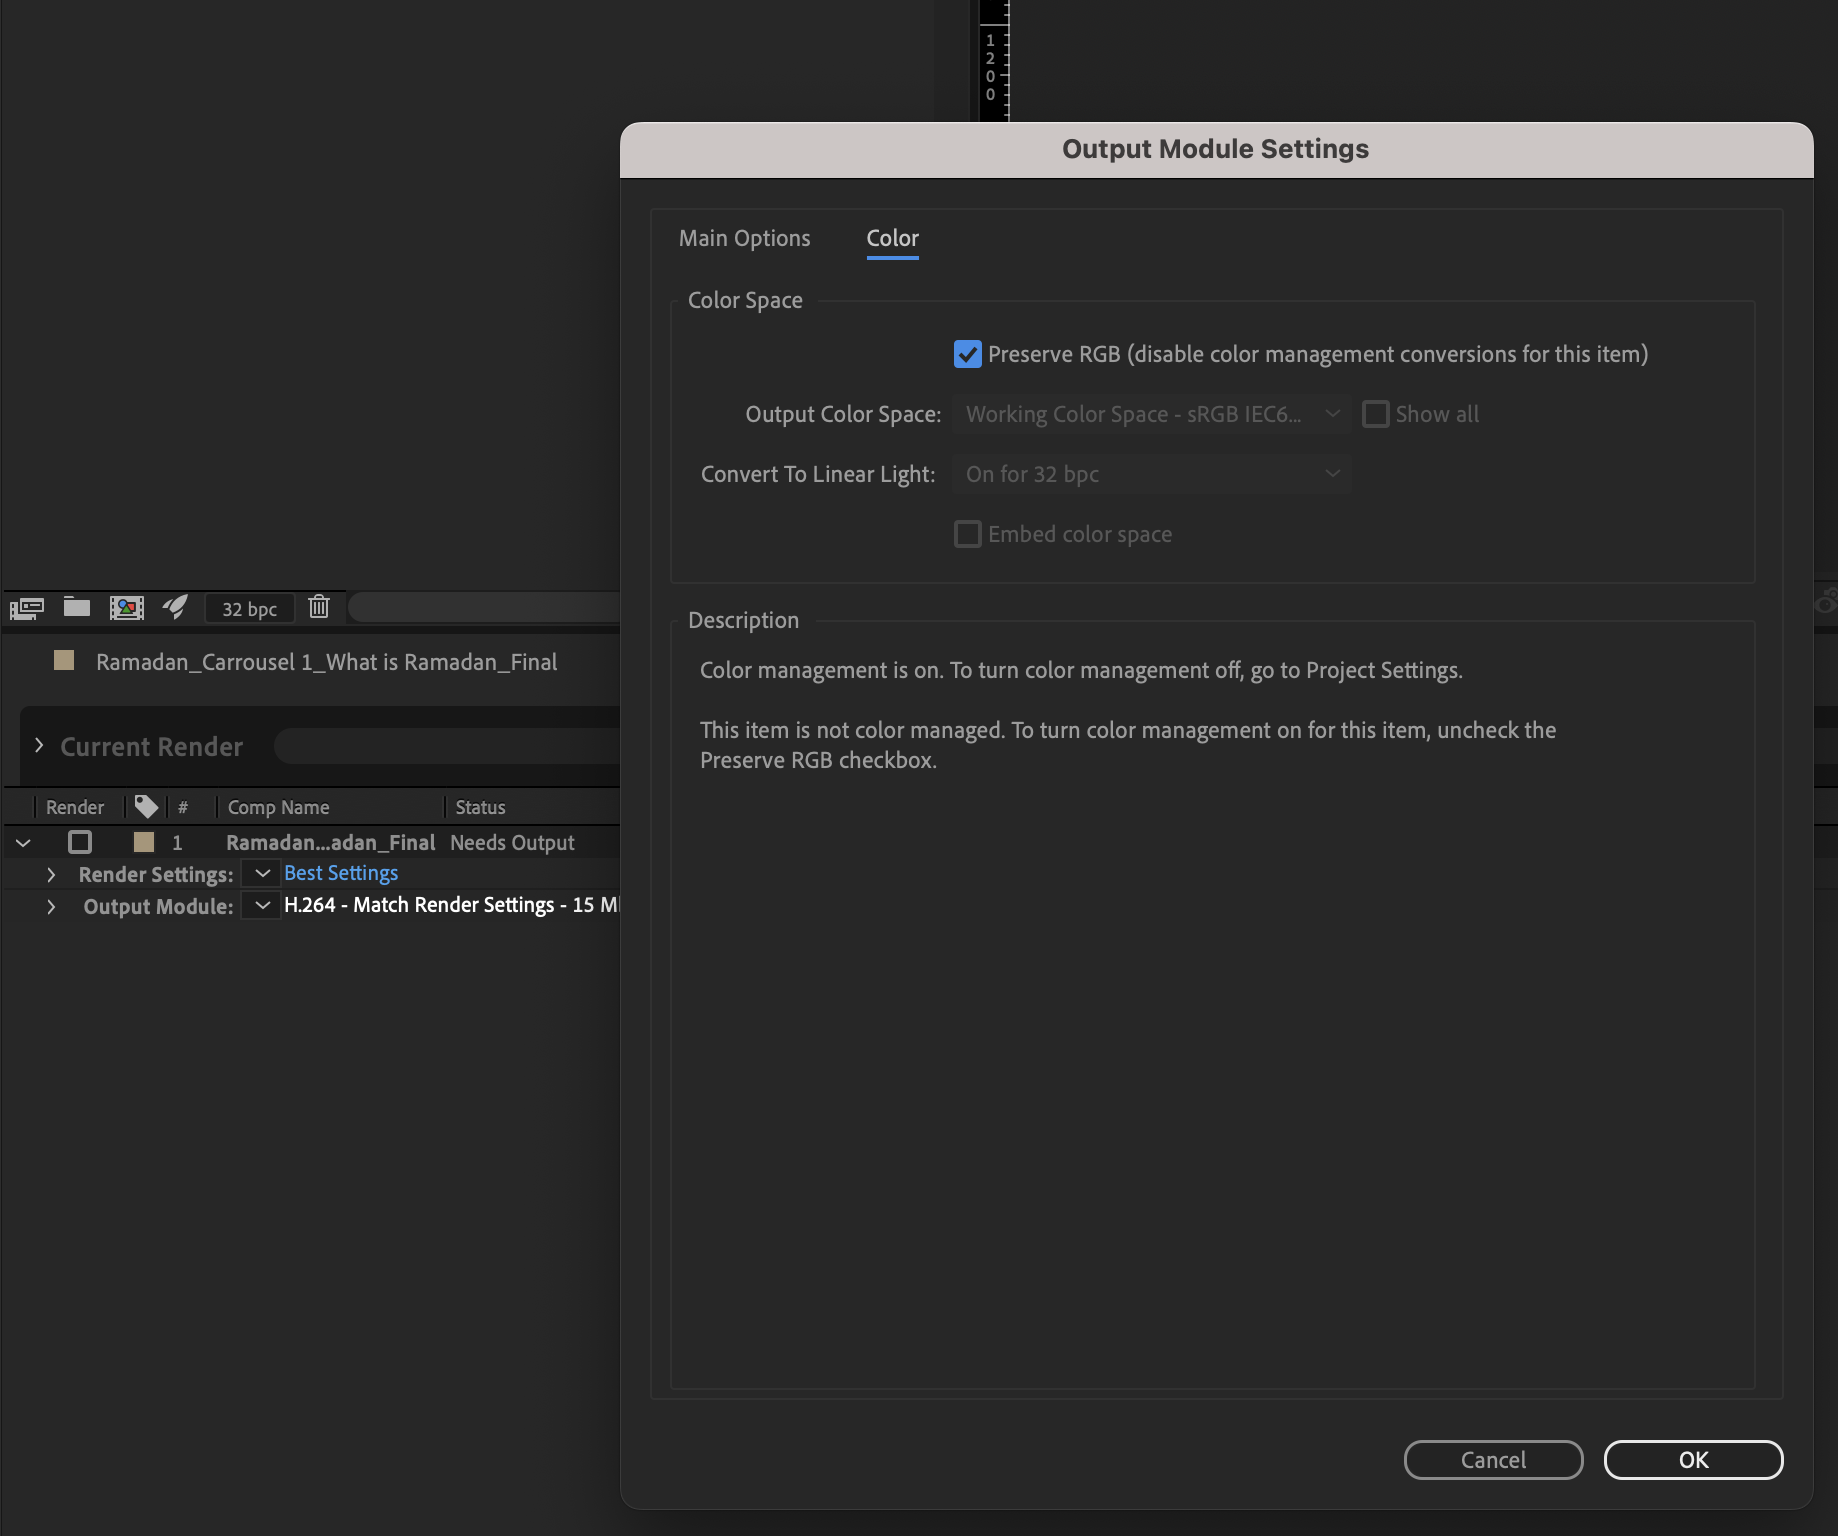Click the label tag column header icon

coord(145,806)
